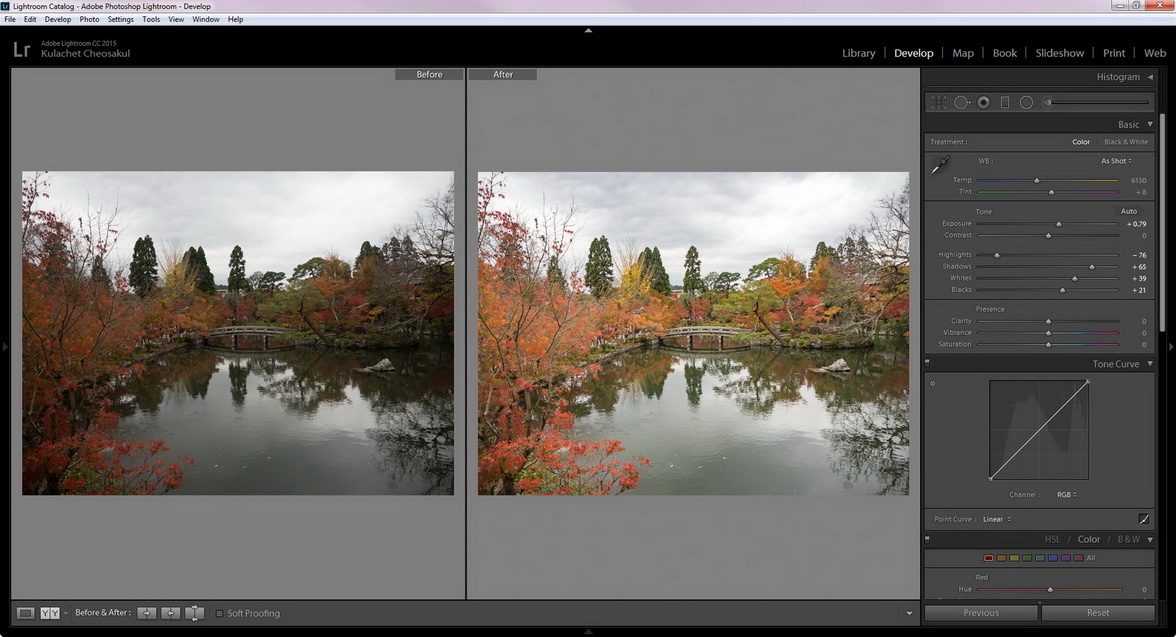Click the edit point curve icon
This screenshot has width=1176, height=637.
1144,518
